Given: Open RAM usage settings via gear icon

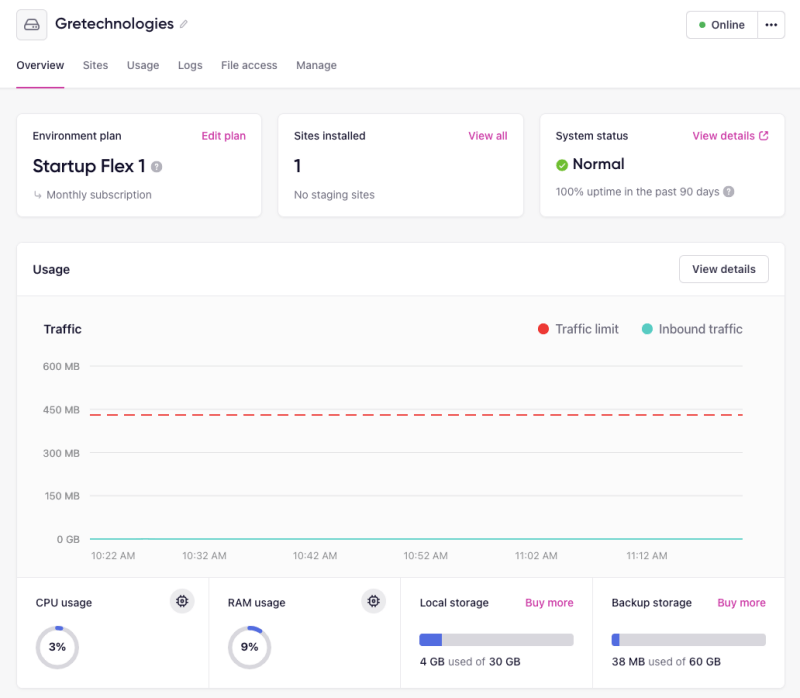Looking at the screenshot, I should click(373, 601).
